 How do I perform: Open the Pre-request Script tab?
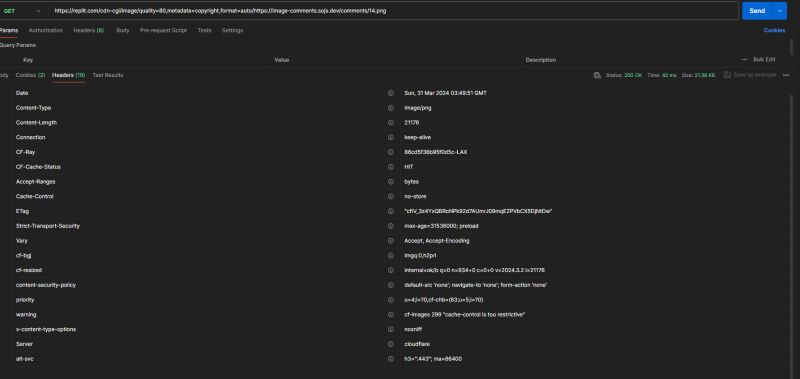point(163,31)
